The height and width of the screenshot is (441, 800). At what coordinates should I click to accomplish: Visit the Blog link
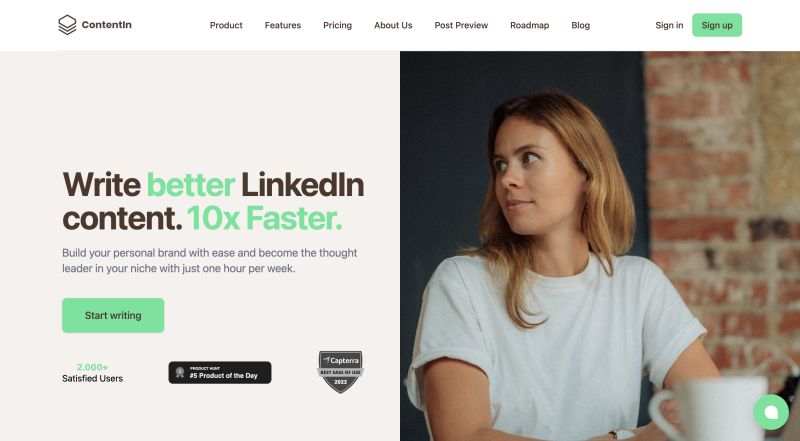(x=581, y=25)
